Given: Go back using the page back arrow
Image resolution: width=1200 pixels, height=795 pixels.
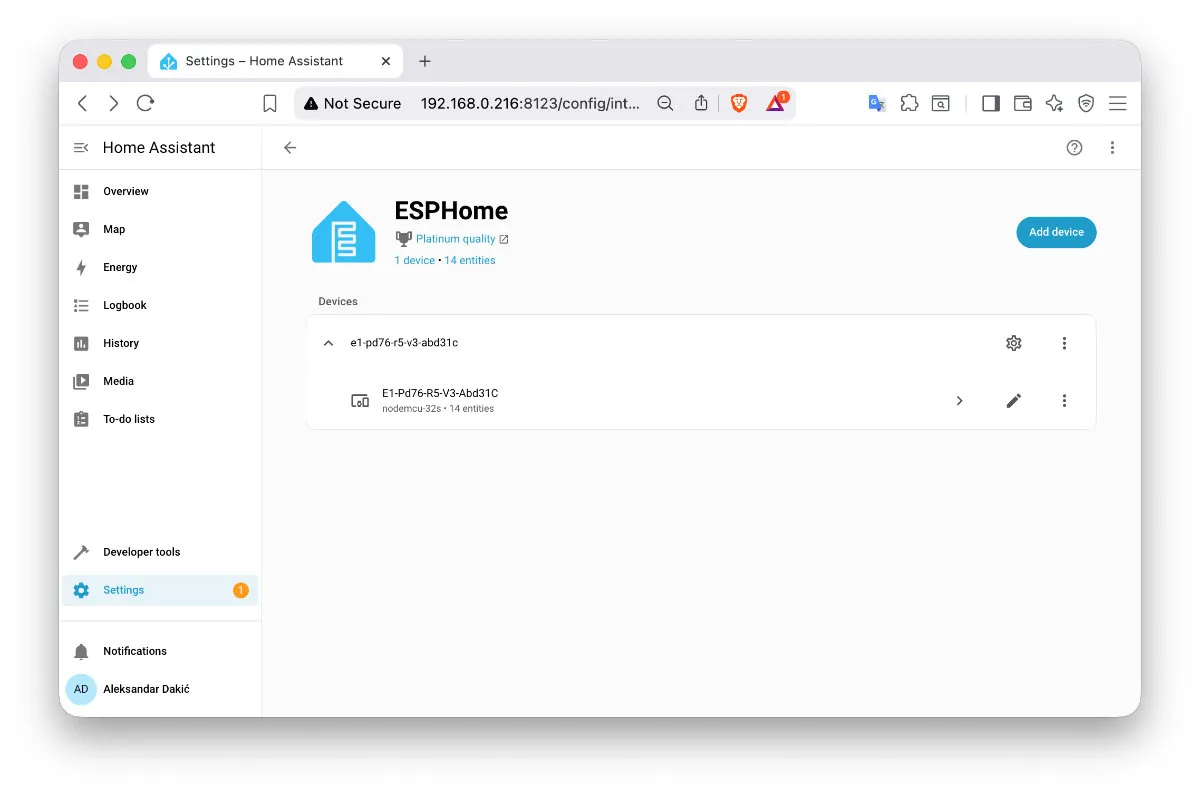Looking at the screenshot, I should pyautogui.click(x=290, y=147).
